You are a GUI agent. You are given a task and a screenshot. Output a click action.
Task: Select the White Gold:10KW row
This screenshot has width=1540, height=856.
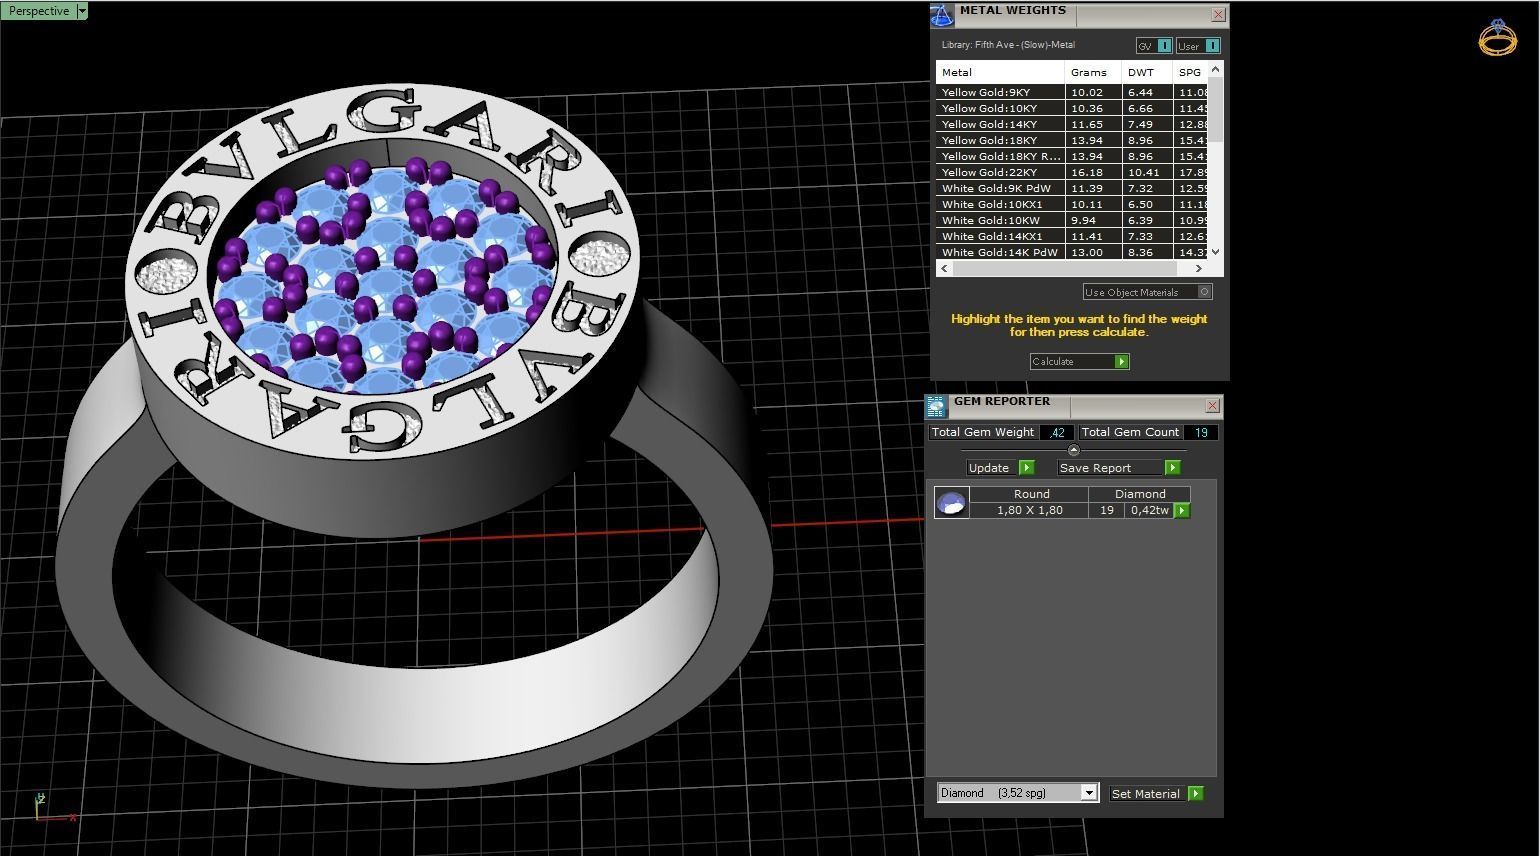(1072, 220)
